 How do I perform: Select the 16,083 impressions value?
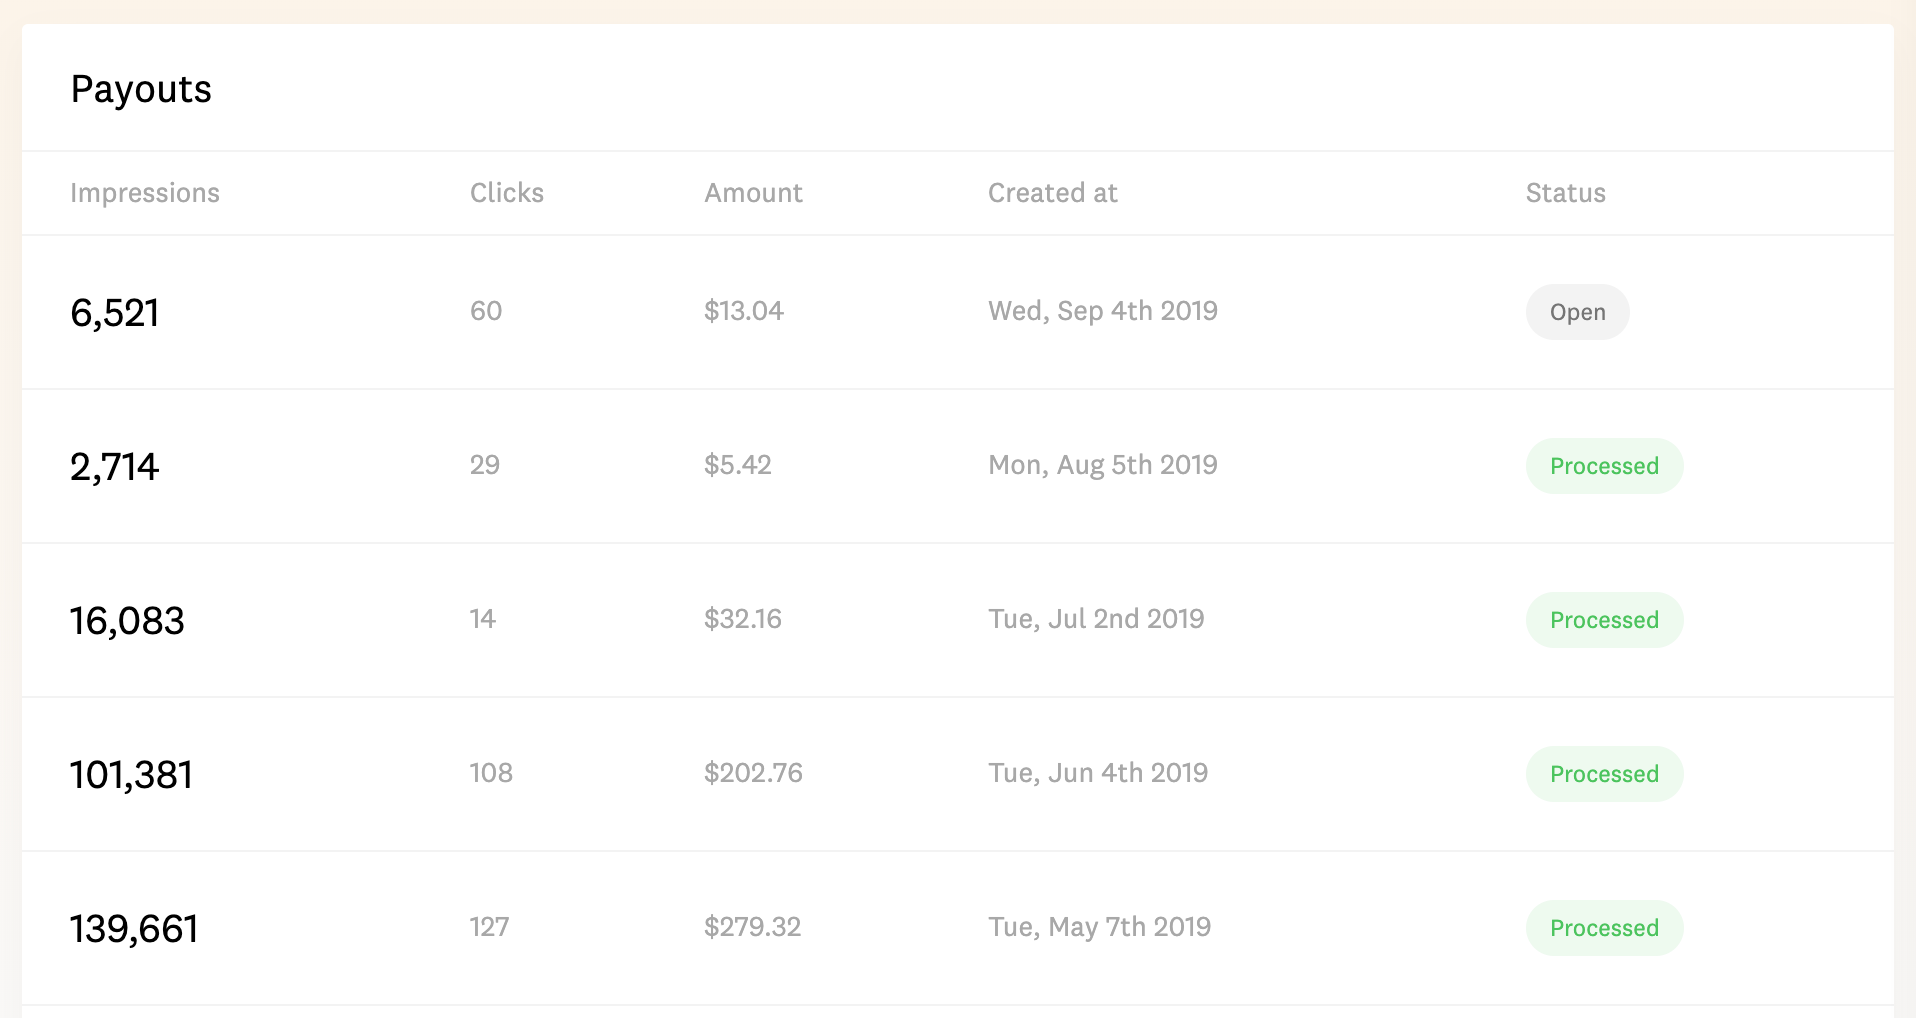point(127,621)
